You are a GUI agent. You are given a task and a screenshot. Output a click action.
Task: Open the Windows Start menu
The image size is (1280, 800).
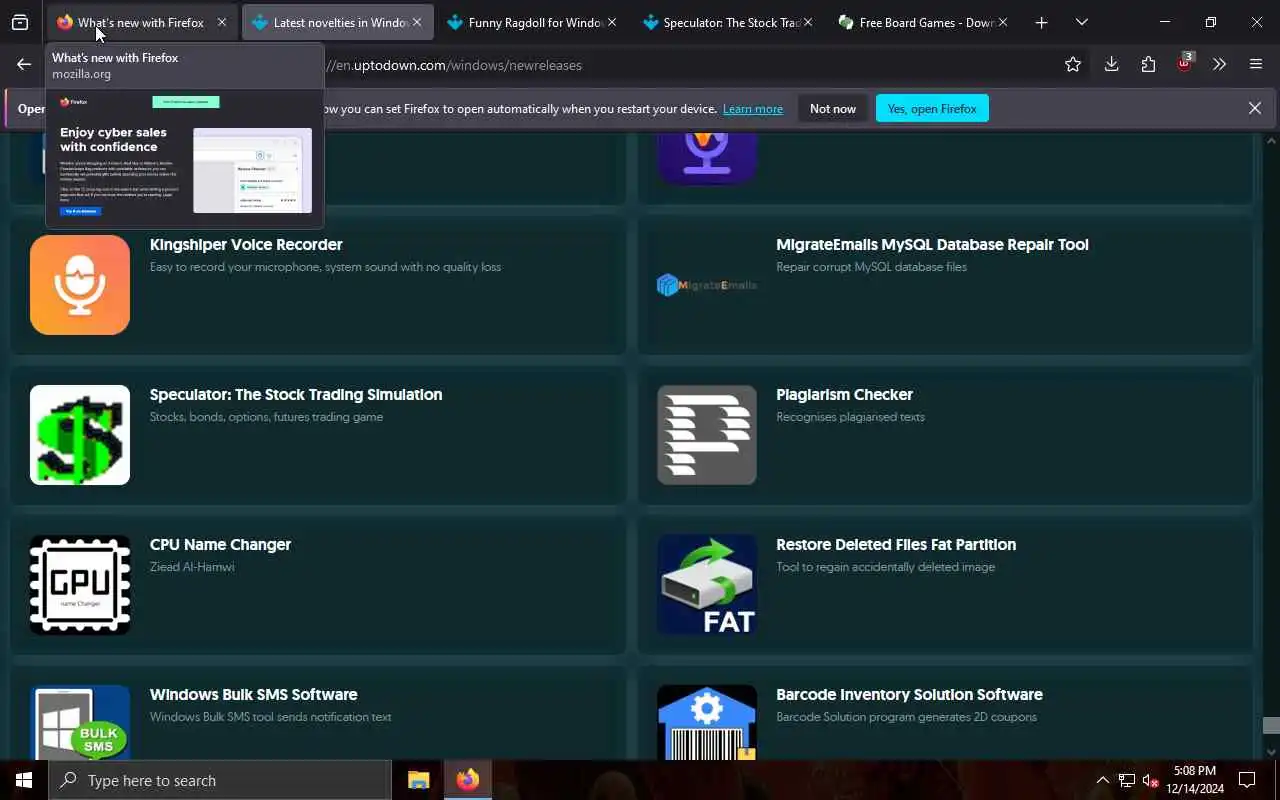(24, 780)
